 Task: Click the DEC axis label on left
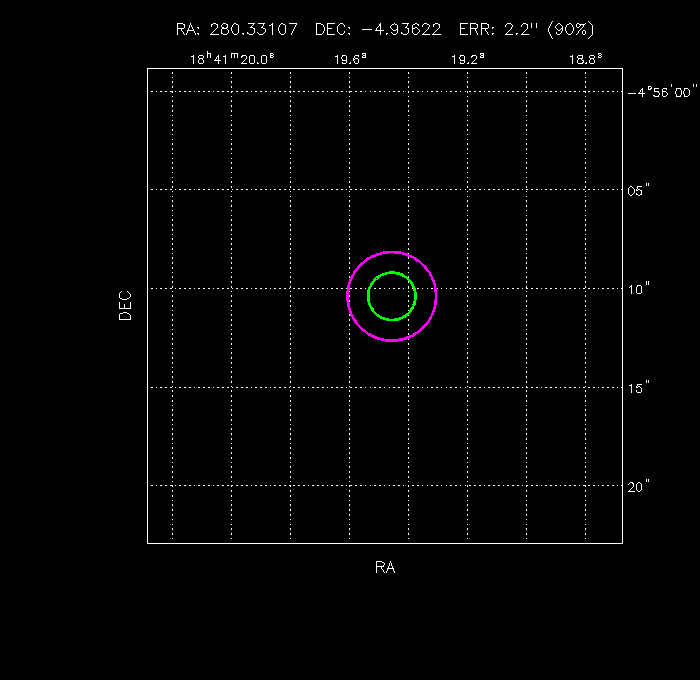tap(125, 305)
